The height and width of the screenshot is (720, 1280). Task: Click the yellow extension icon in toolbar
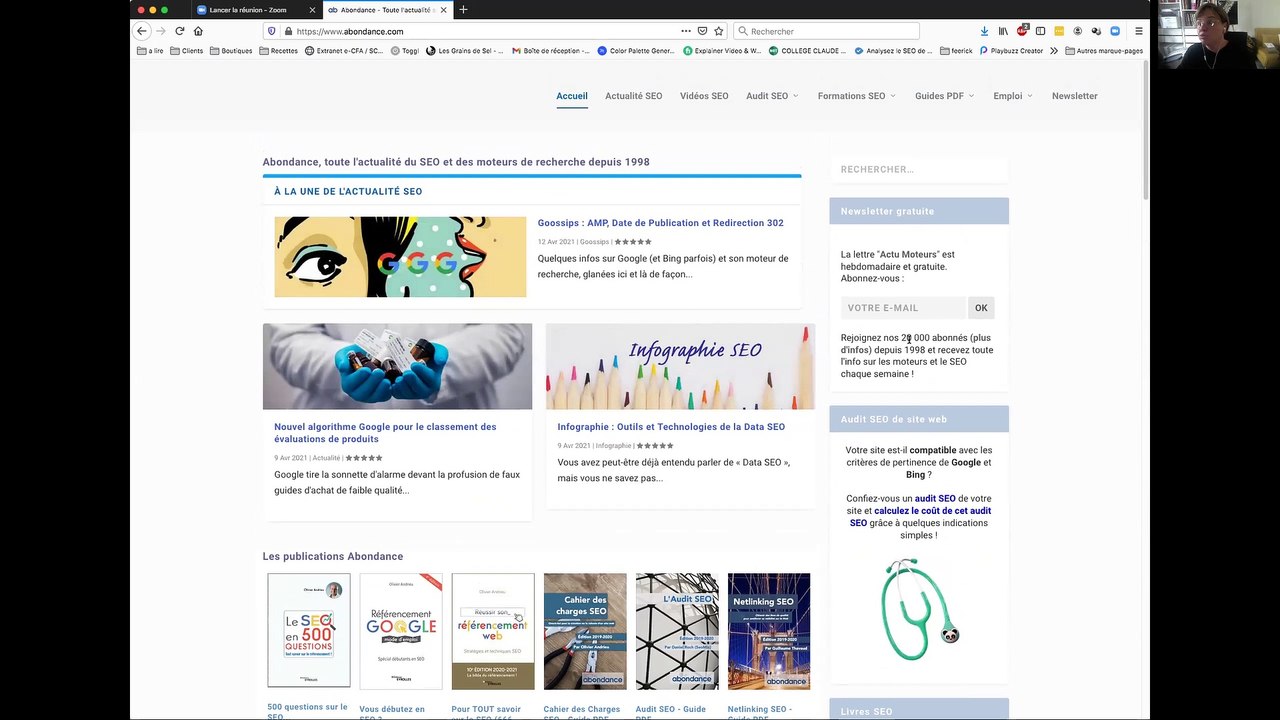pyautogui.click(x=1059, y=31)
